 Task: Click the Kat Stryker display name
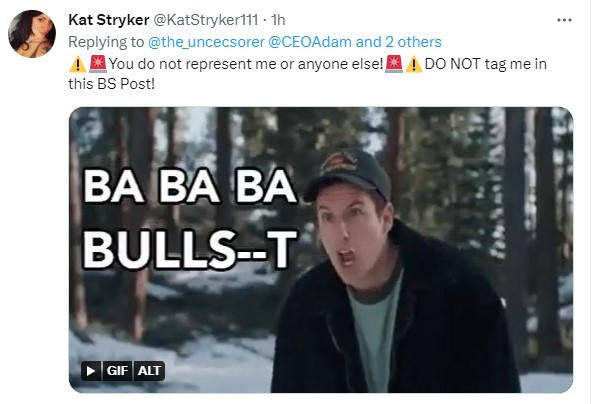click(x=108, y=20)
